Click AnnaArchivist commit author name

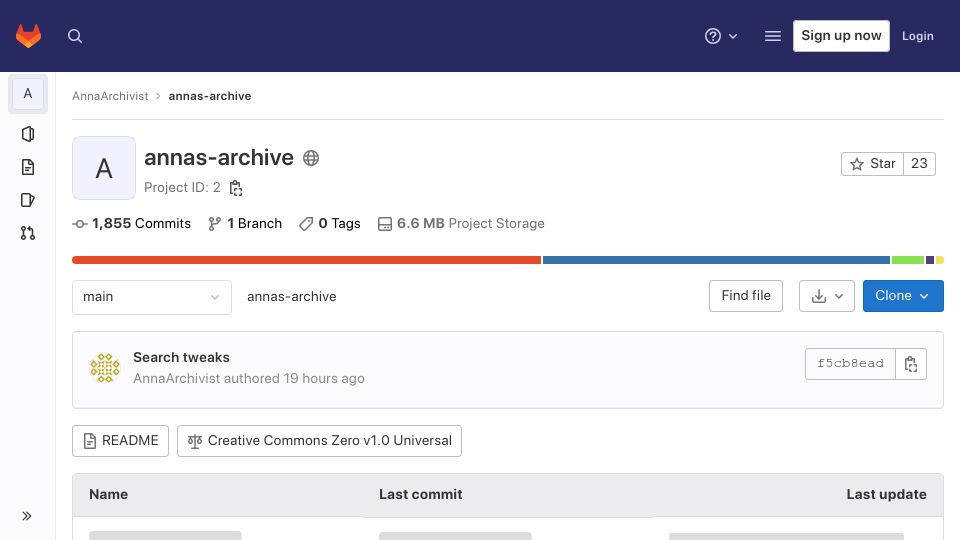pos(176,378)
